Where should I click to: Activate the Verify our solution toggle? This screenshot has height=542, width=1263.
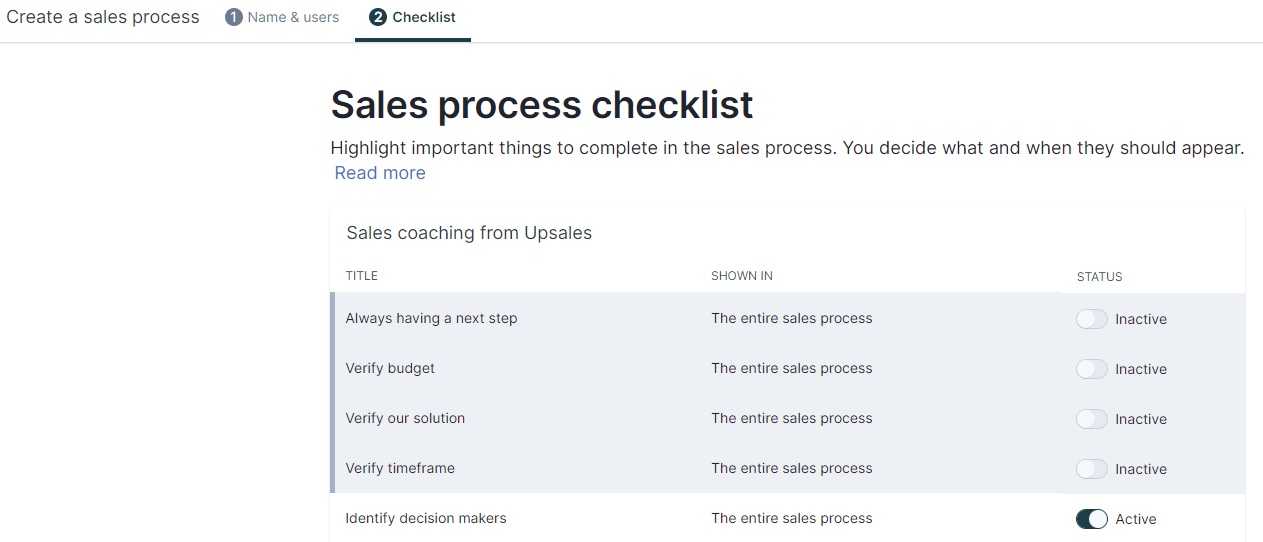(x=1092, y=419)
